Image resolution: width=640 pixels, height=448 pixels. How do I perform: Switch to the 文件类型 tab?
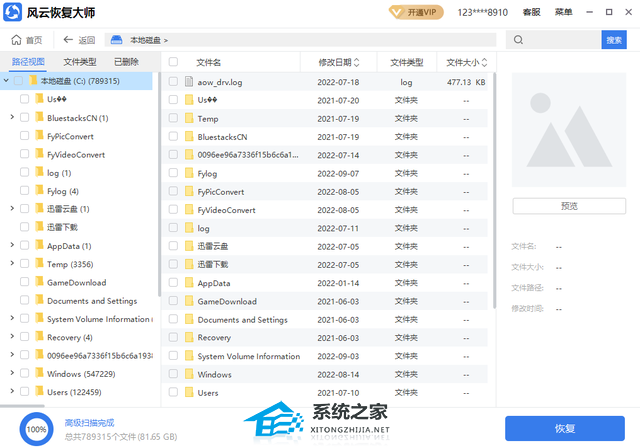[80, 62]
